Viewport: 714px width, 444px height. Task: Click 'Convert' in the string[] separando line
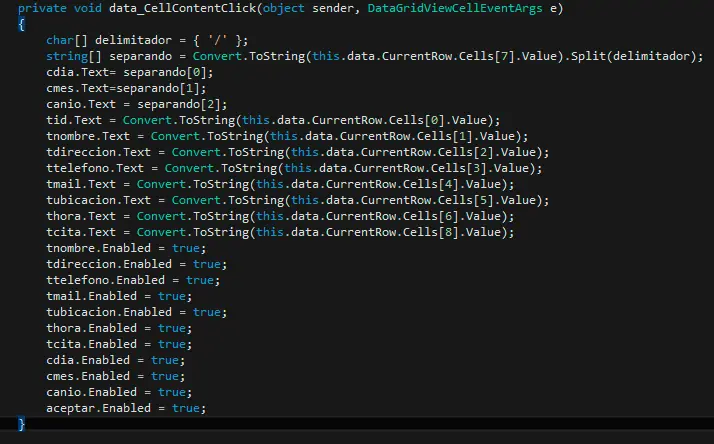tap(217, 56)
